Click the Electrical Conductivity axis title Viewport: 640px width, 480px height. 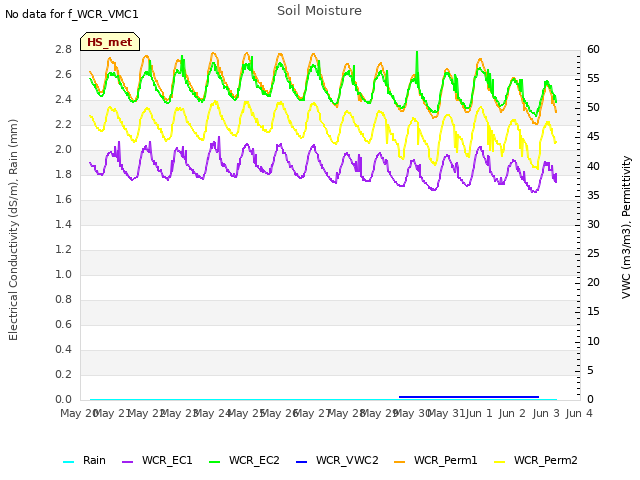click(x=13, y=230)
